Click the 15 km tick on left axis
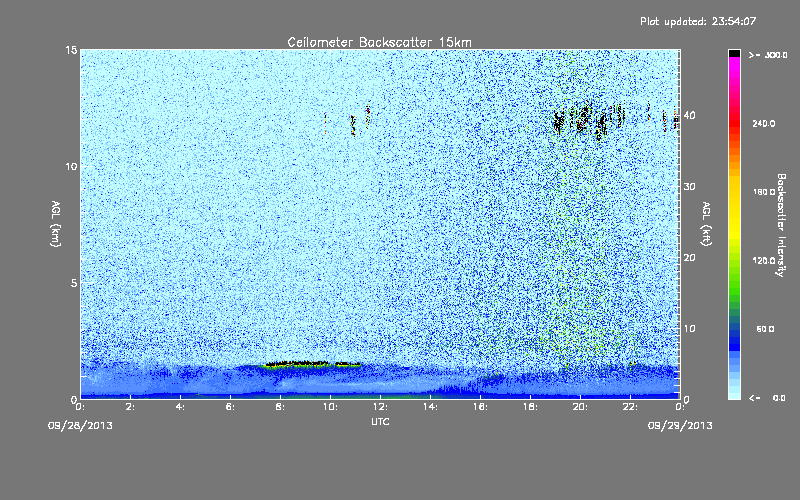The height and width of the screenshot is (500, 800). pyautogui.click(x=71, y=50)
